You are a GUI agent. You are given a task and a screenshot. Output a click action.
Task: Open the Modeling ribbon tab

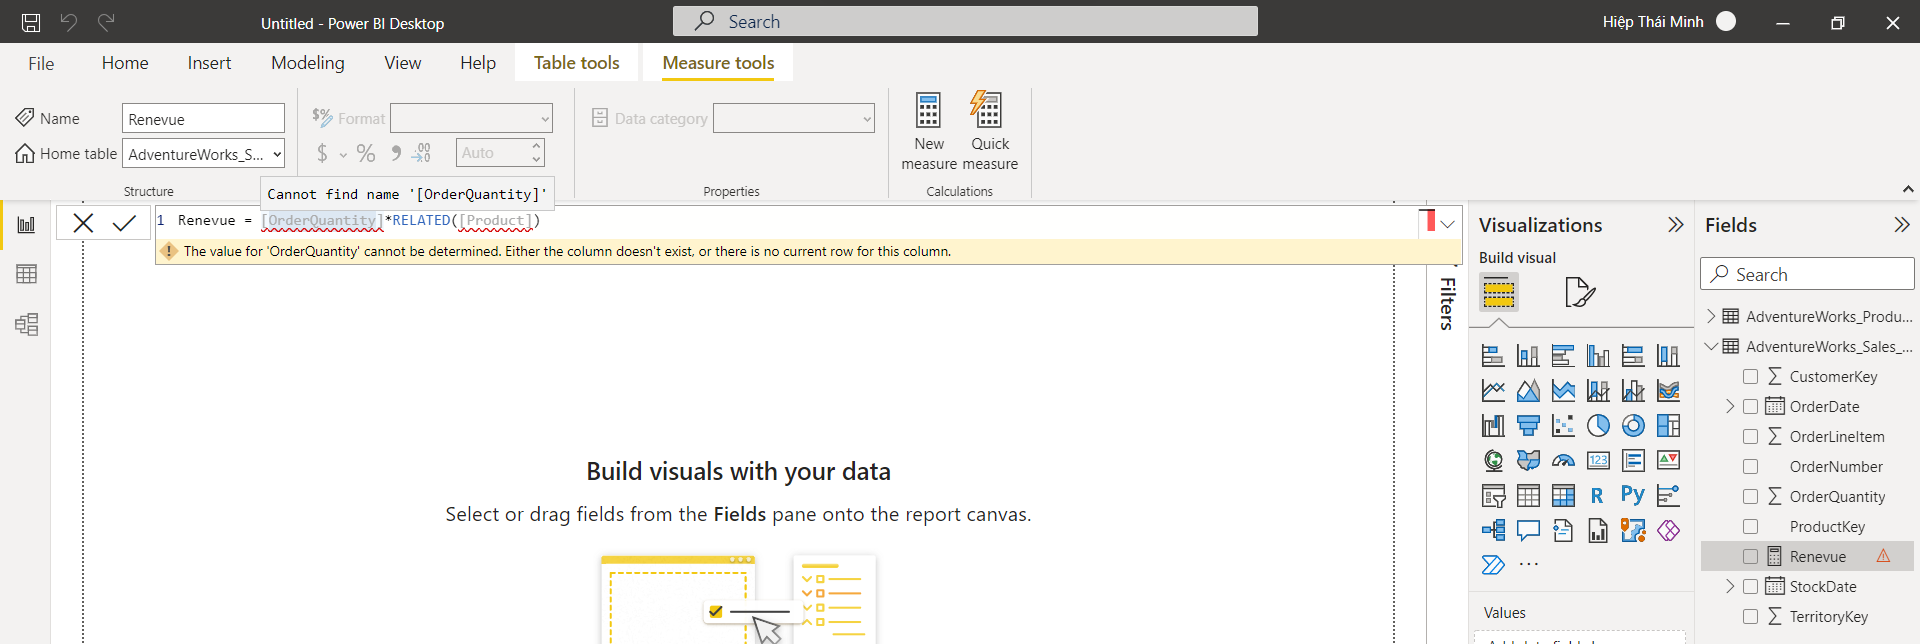click(x=307, y=63)
